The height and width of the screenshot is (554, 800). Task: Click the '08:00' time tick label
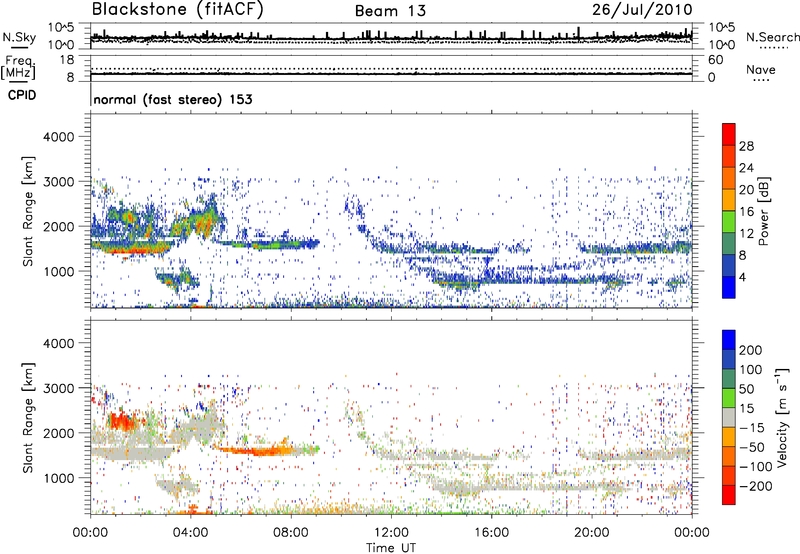(291, 533)
